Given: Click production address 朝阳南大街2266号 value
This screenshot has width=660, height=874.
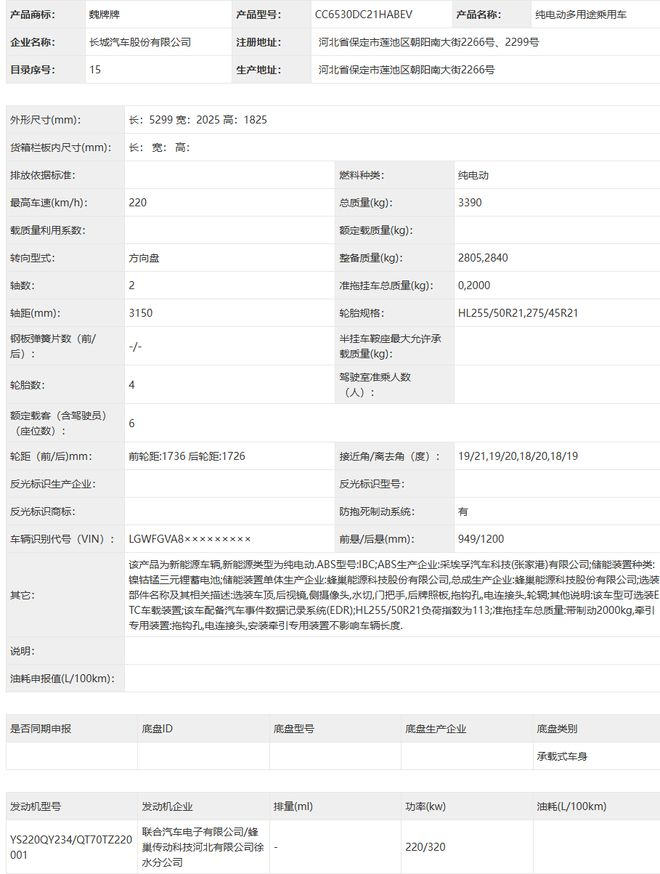Looking at the screenshot, I should tap(406, 70).
